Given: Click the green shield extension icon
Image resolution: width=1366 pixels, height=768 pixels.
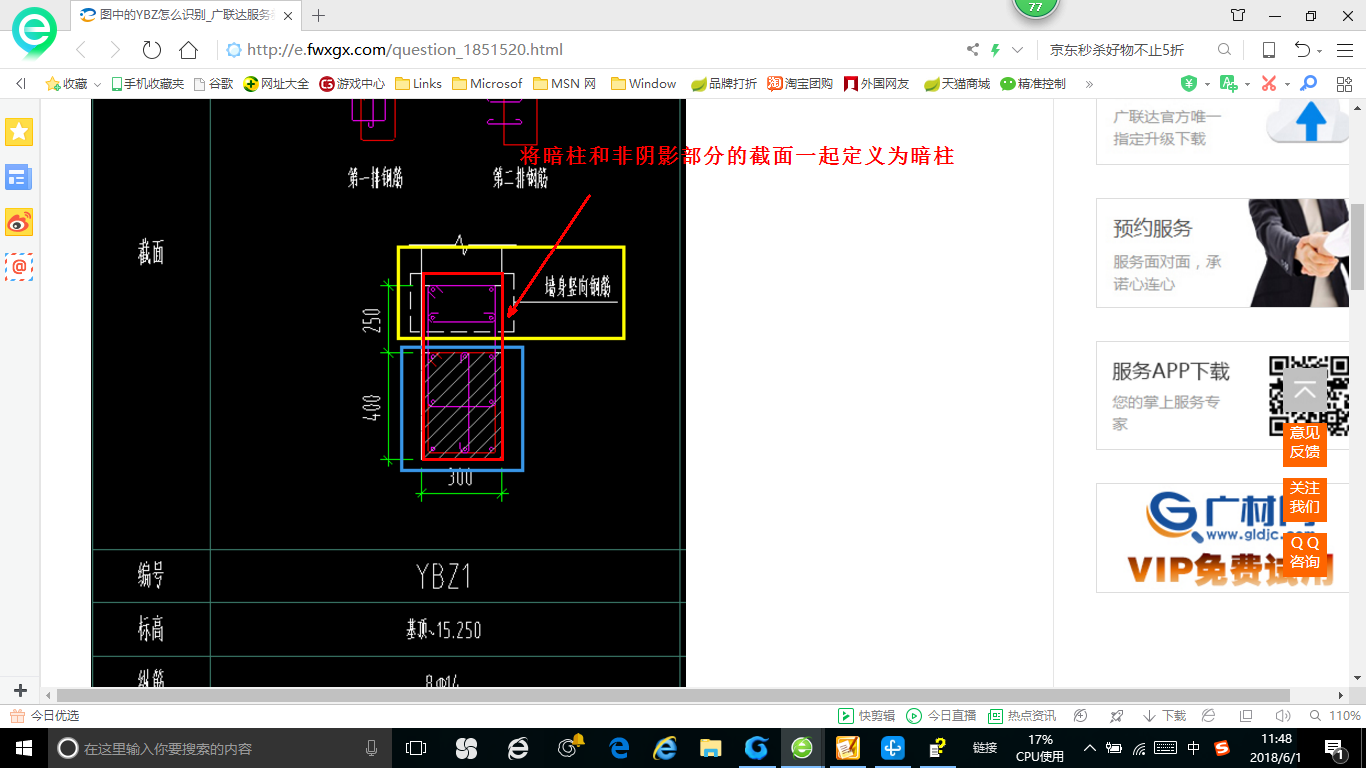Looking at the screenshot, I should [x=1189, y=84].
